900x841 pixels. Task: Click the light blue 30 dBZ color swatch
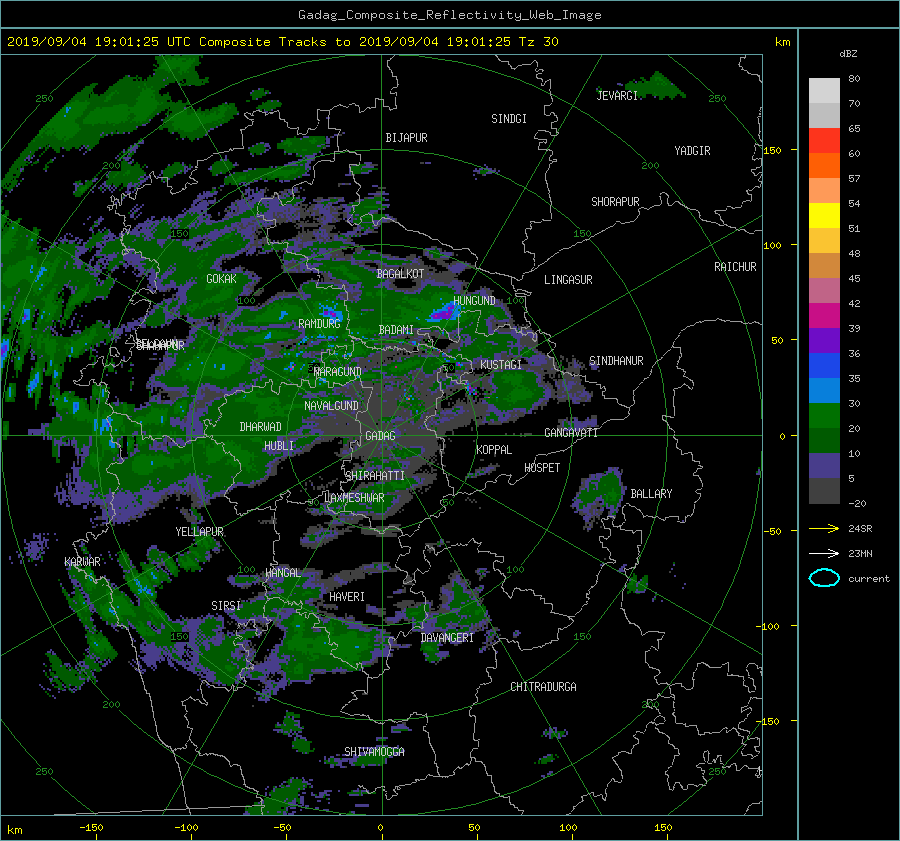pyautogui.click(x=824, y=390)
